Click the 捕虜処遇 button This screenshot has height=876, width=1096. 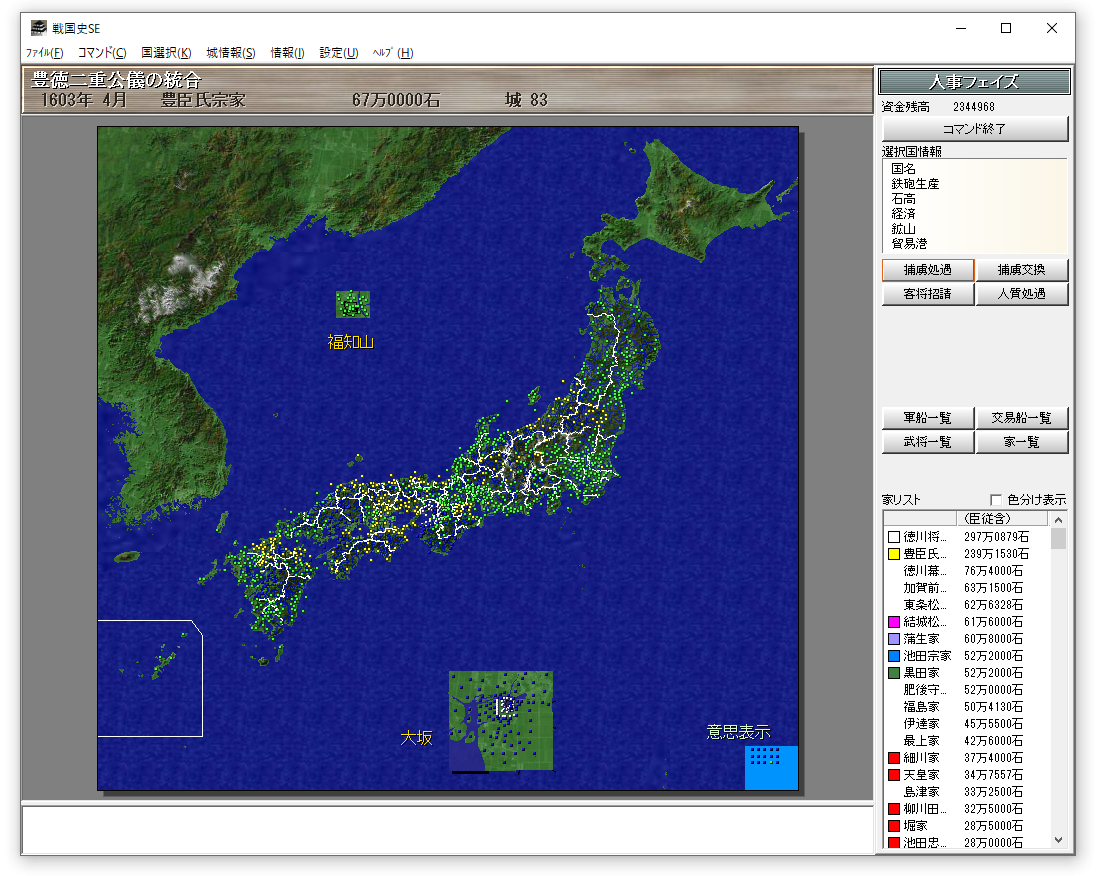[928, 270]
